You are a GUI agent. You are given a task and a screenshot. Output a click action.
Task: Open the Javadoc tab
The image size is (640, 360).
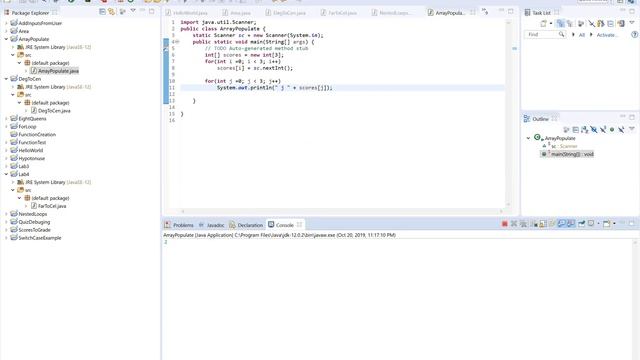click(211, 225)
